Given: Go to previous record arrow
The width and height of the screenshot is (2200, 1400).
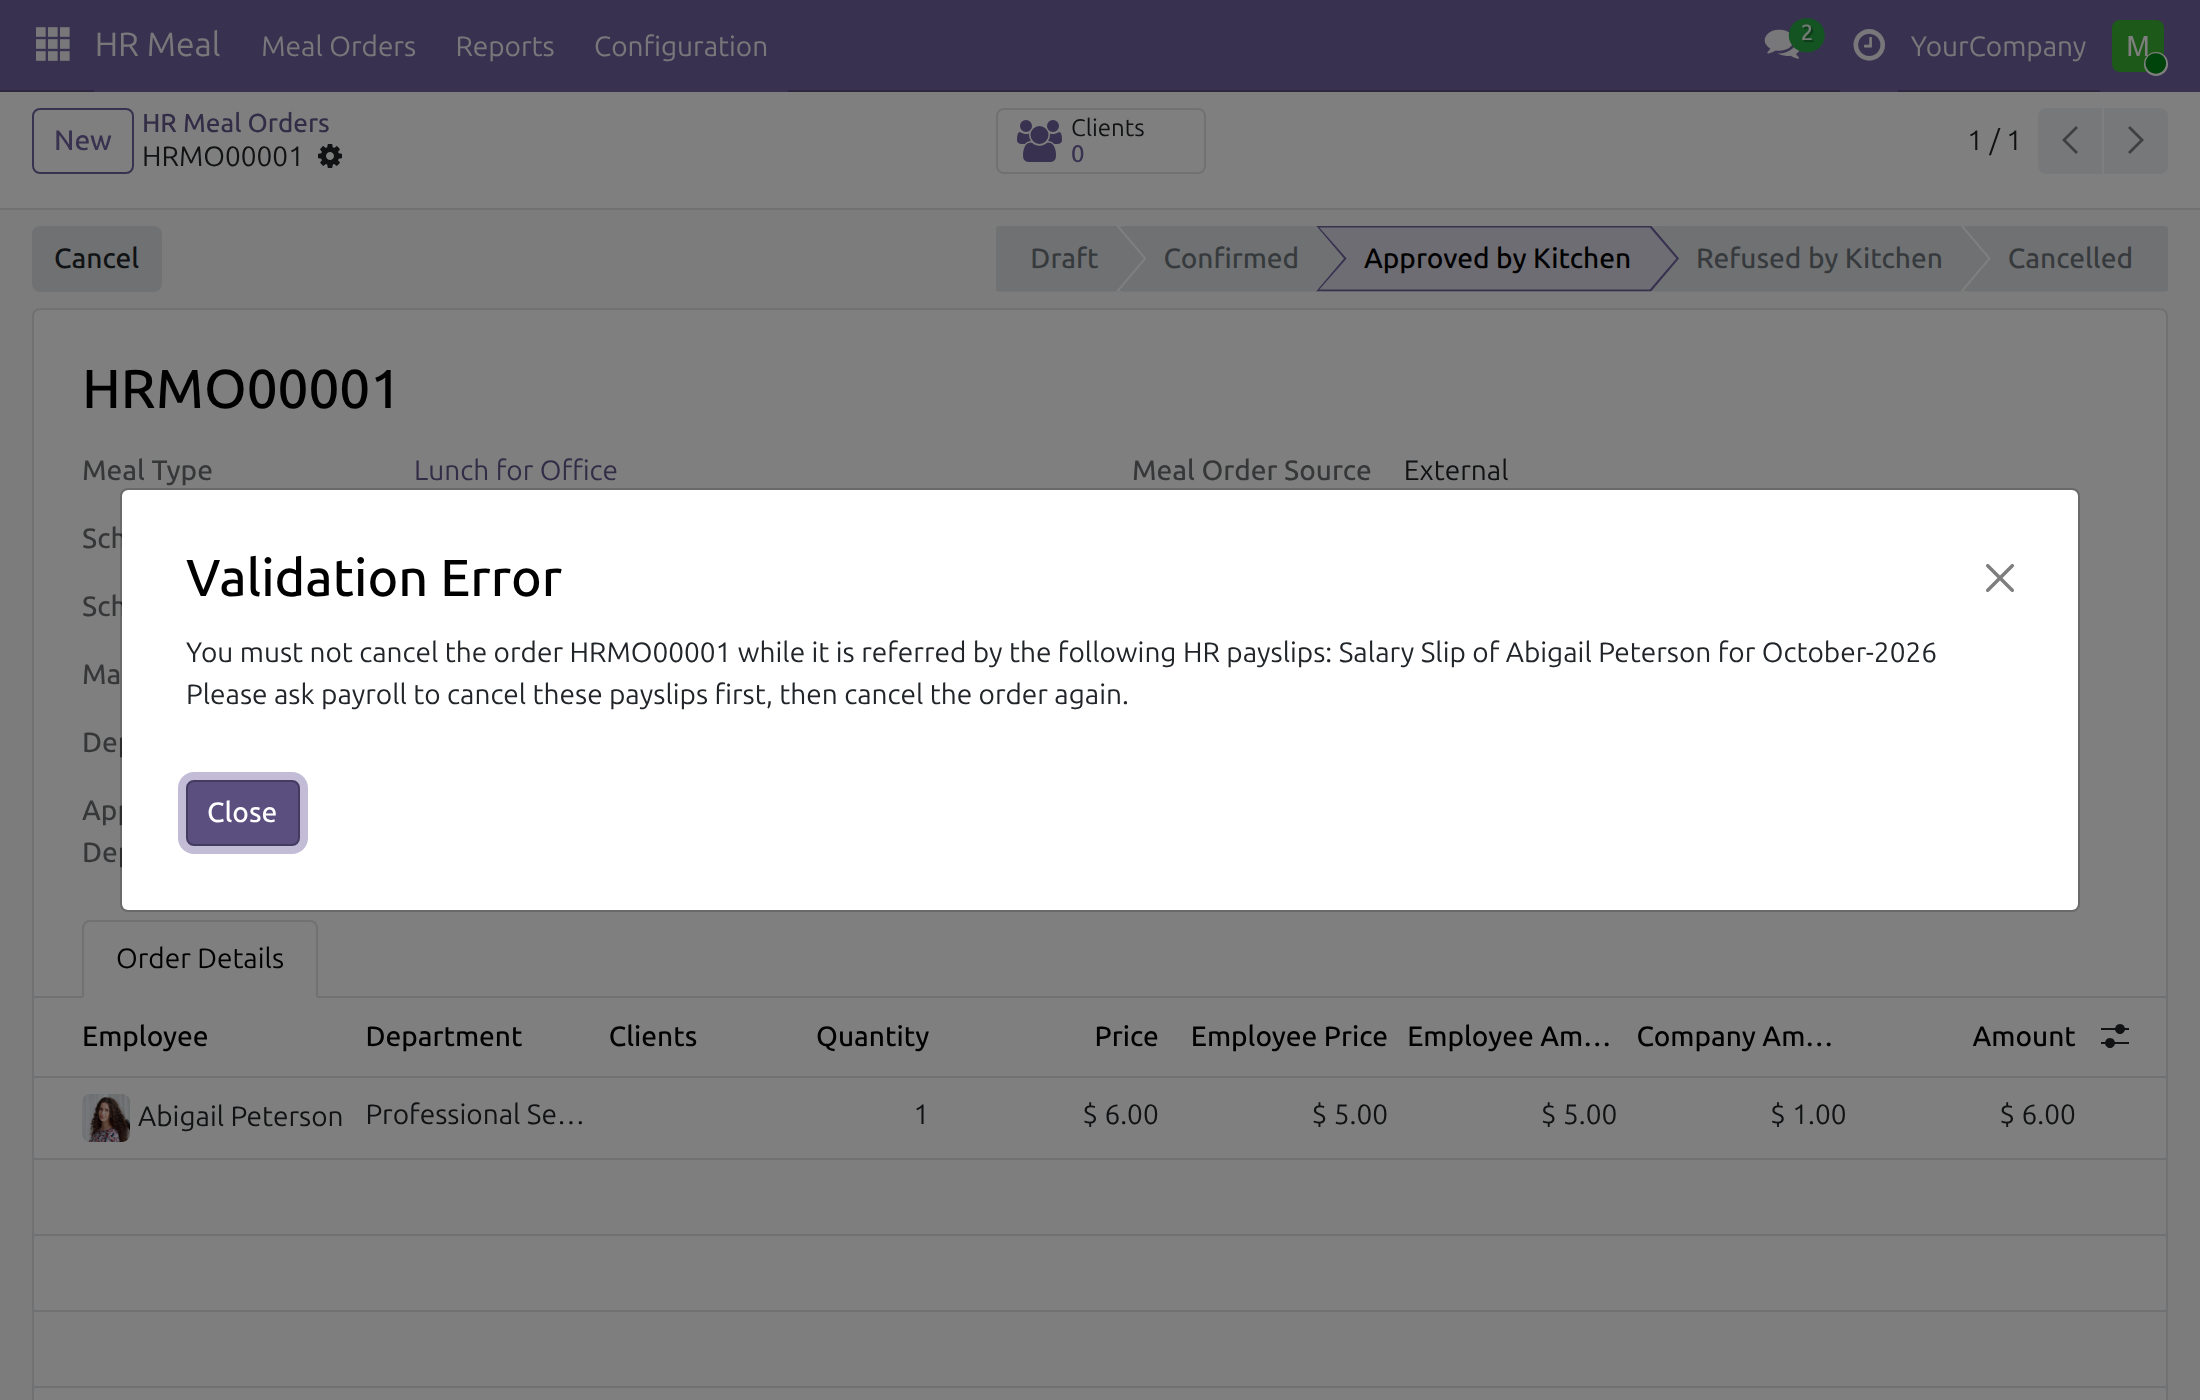Looking at the screenshot, I should click(x=2070, y=141).
